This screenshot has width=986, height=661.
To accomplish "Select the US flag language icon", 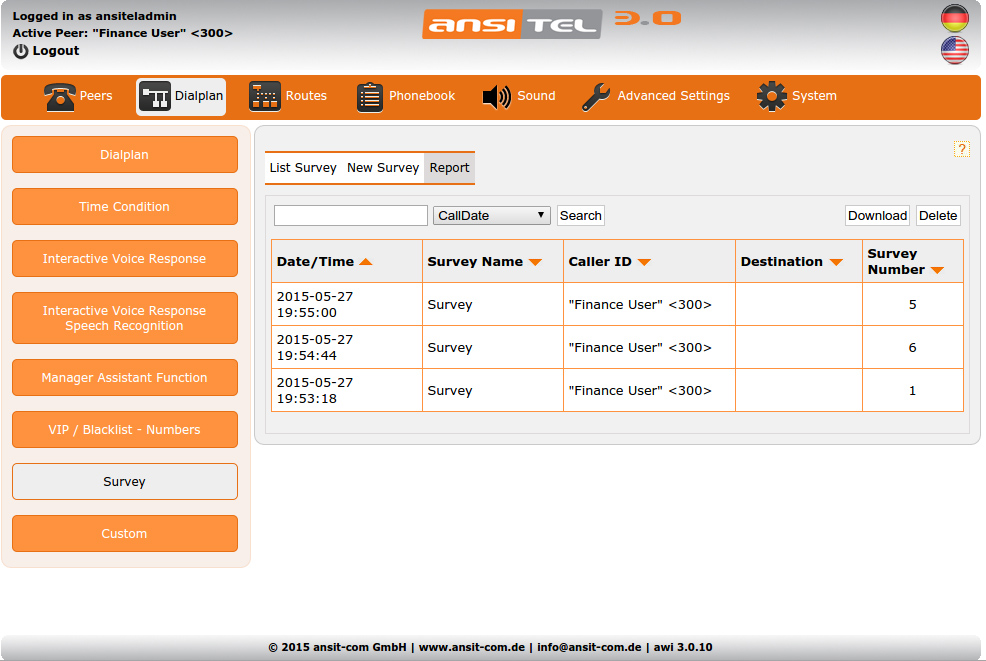I will [955, 50].
